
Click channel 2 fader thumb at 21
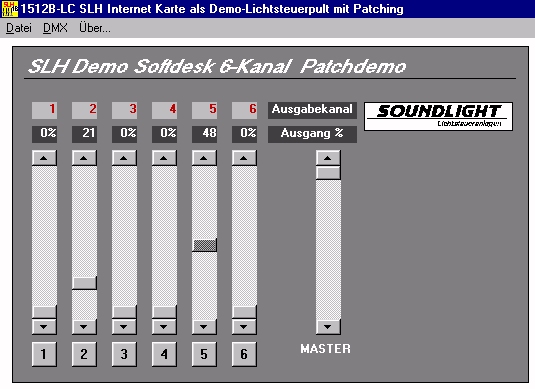[x=84, y=283]
